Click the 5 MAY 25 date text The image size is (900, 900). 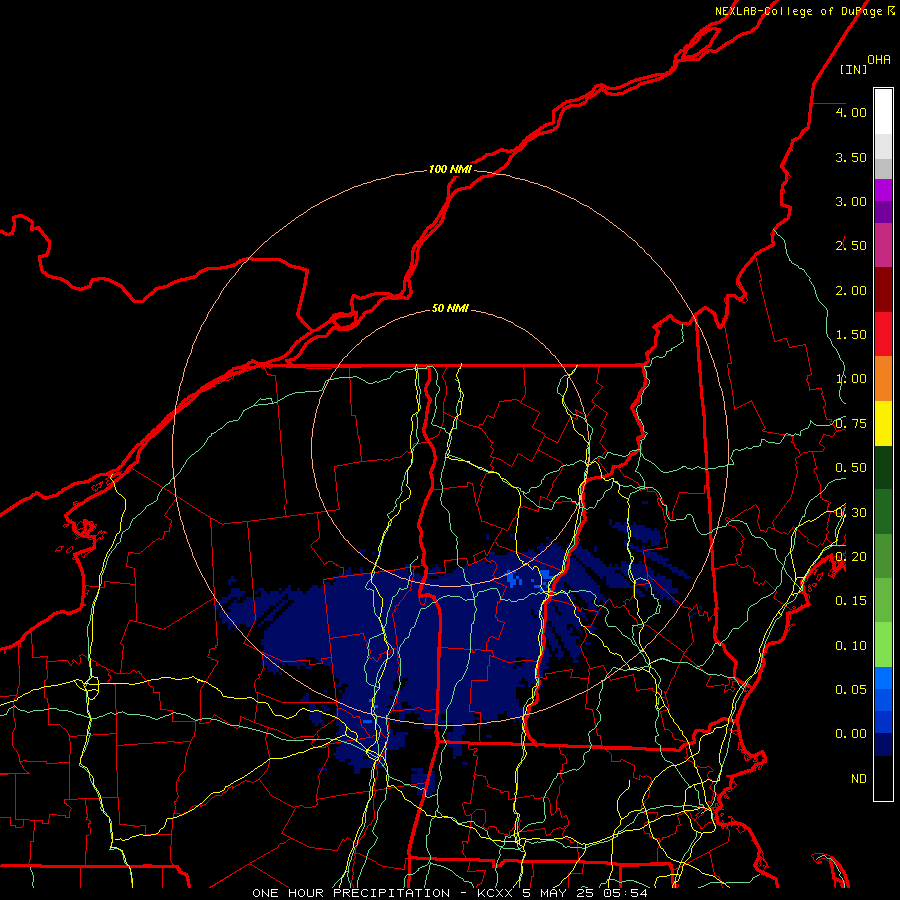558,893
